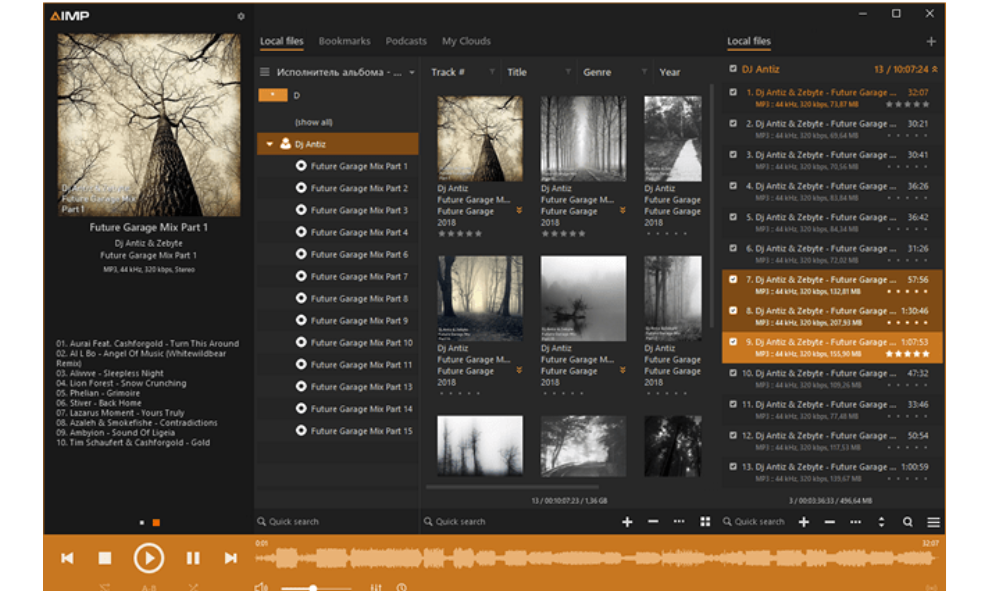Open the playlist hamburger menu

pyautogui.click(x=933, y=522)
